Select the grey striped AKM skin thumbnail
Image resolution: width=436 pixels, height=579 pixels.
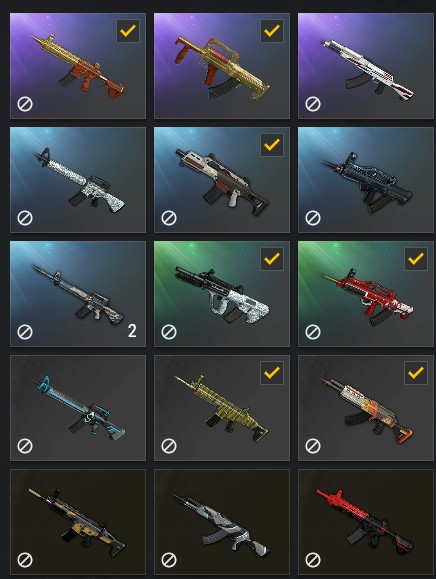tap(222, 522)
